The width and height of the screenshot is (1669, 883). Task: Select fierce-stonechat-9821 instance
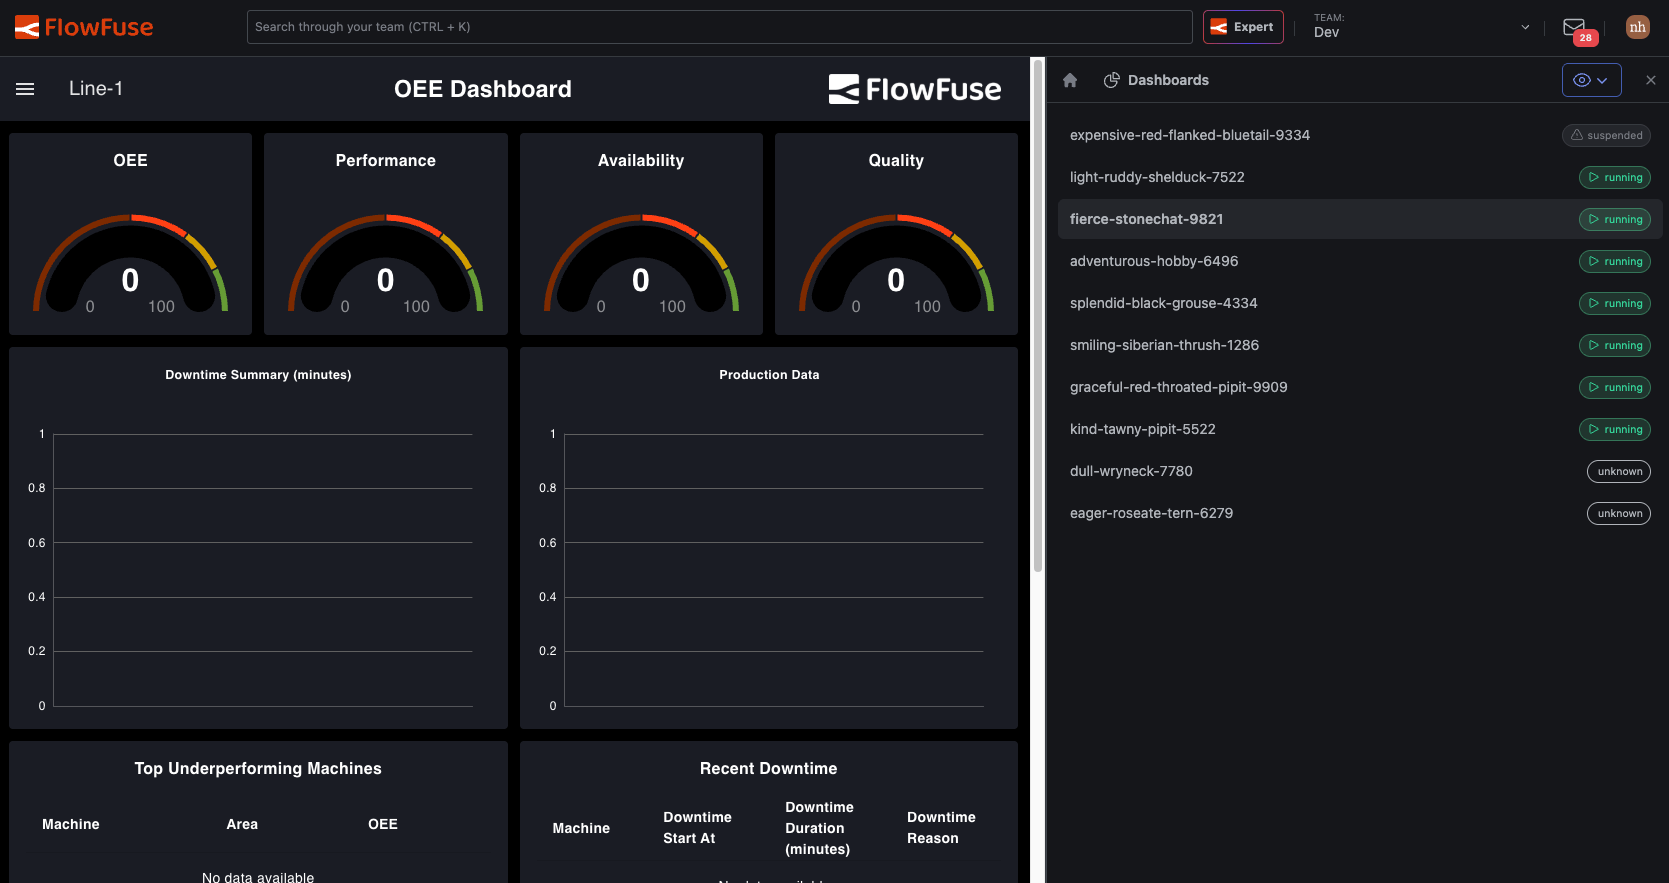click(1360, 219)
